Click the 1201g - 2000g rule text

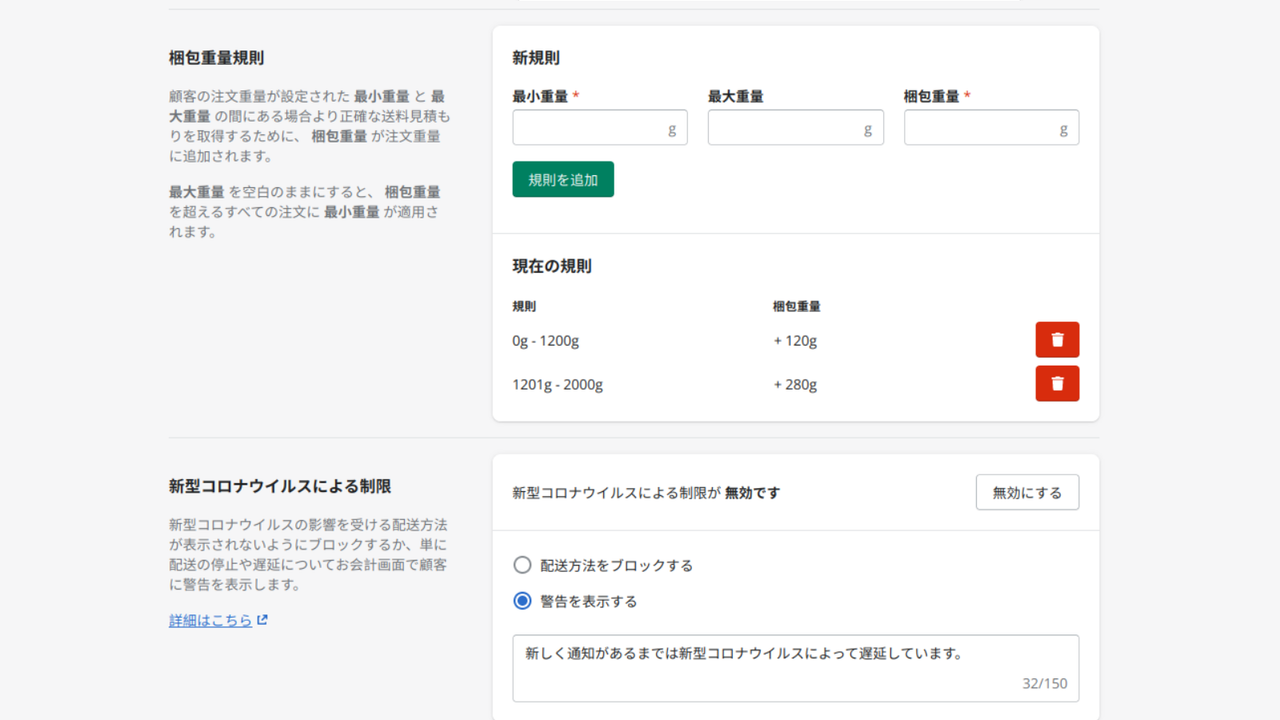pos(558,385)
